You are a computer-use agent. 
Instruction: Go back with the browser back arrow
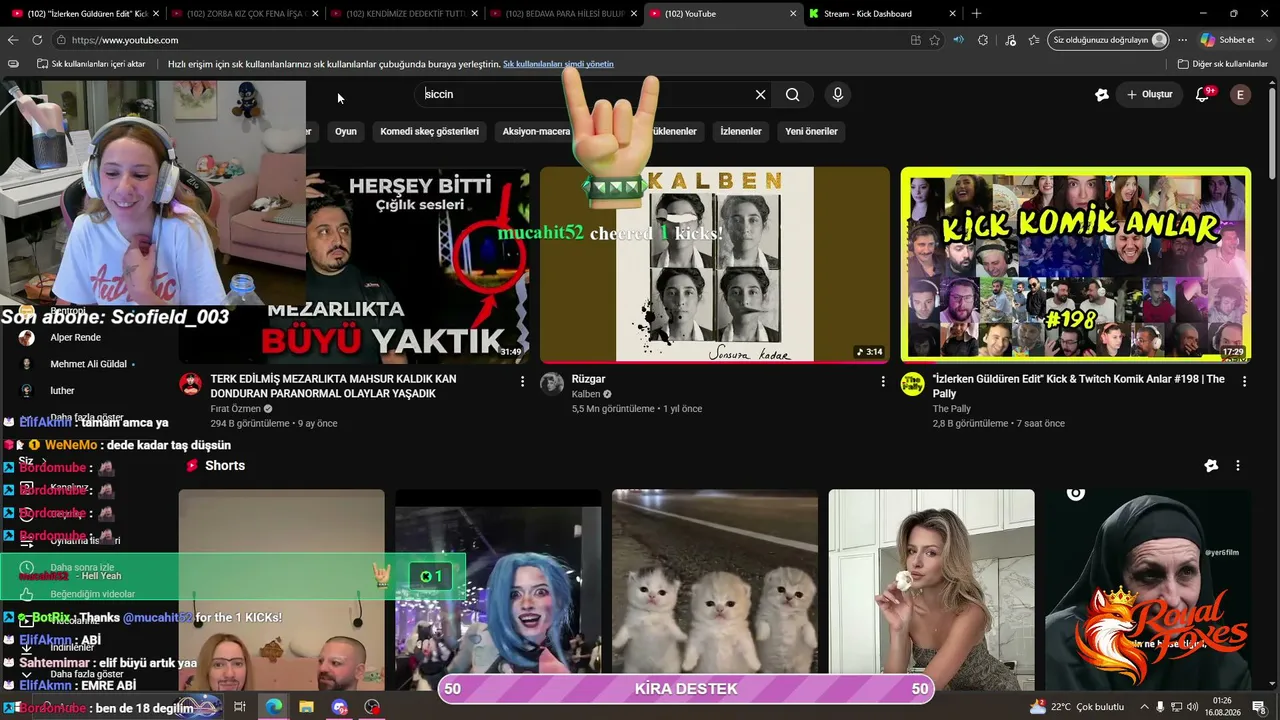coord(13,40)
